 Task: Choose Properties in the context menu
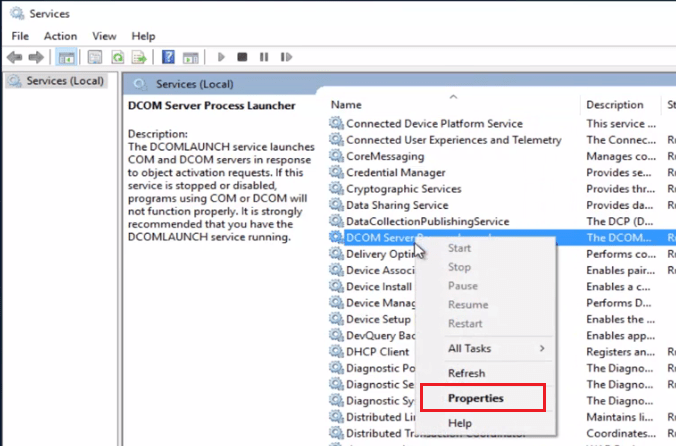(483, 398)
